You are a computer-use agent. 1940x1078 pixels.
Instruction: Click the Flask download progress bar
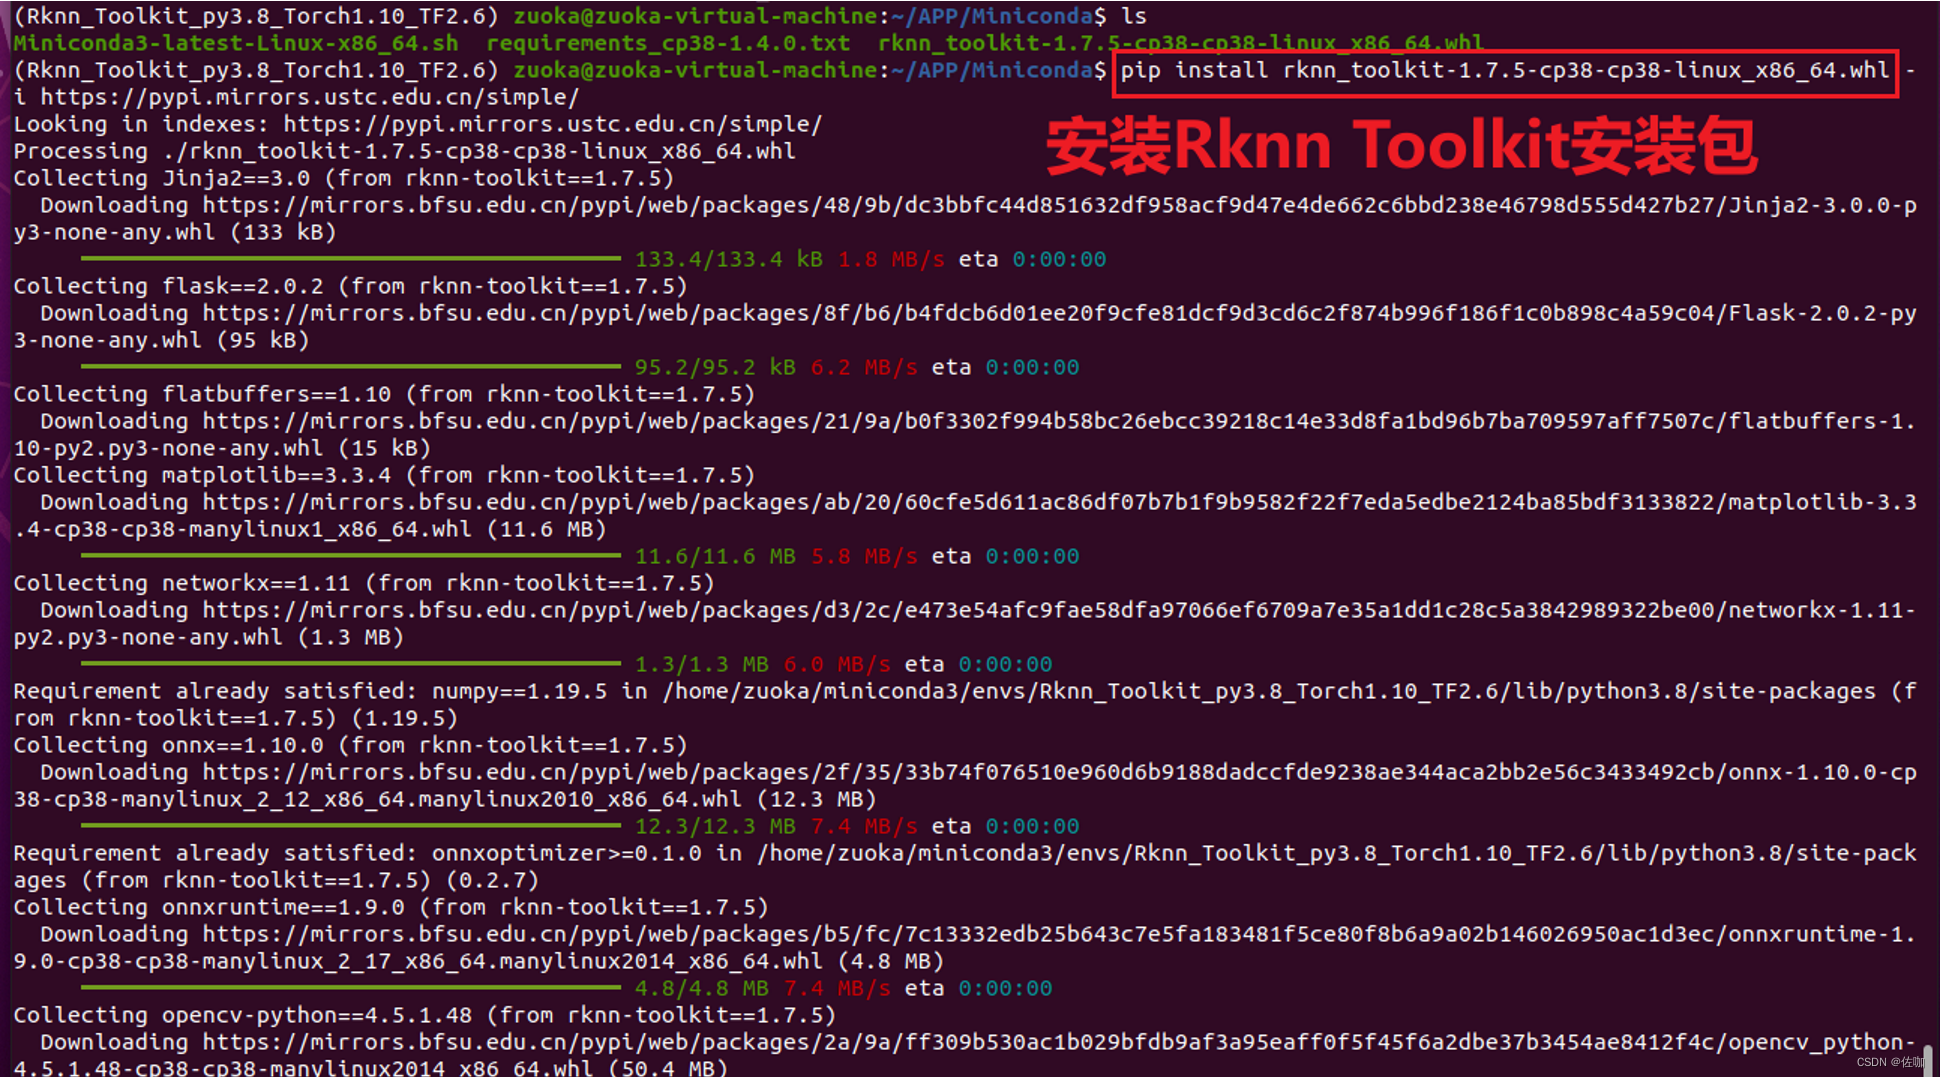(x=350, y=367)
